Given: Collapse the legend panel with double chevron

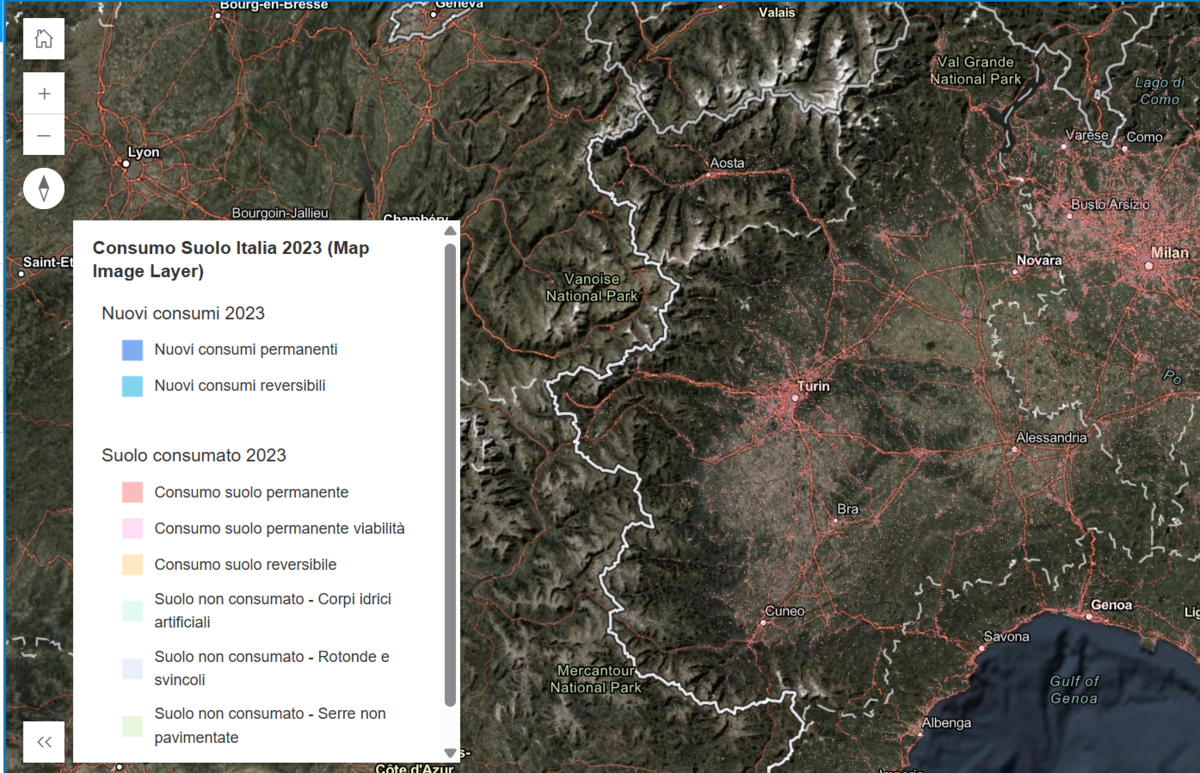Looking at the screenshot, I should [43, 742].
